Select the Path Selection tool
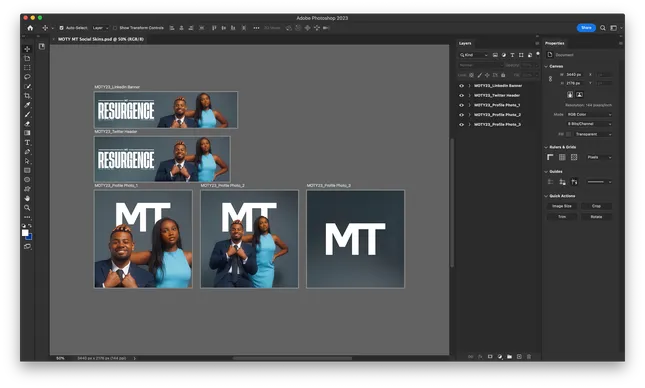Image resolution: width=645 pixels, height=388 pixels. click(27, 161)
